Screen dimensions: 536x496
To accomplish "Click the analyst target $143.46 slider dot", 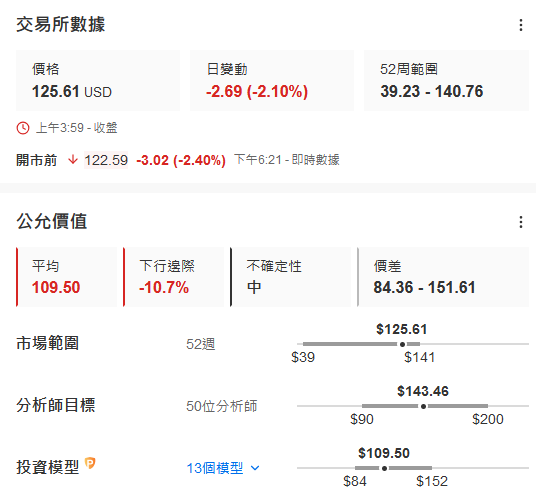I will pyautogui.click(x=423, y=406).
